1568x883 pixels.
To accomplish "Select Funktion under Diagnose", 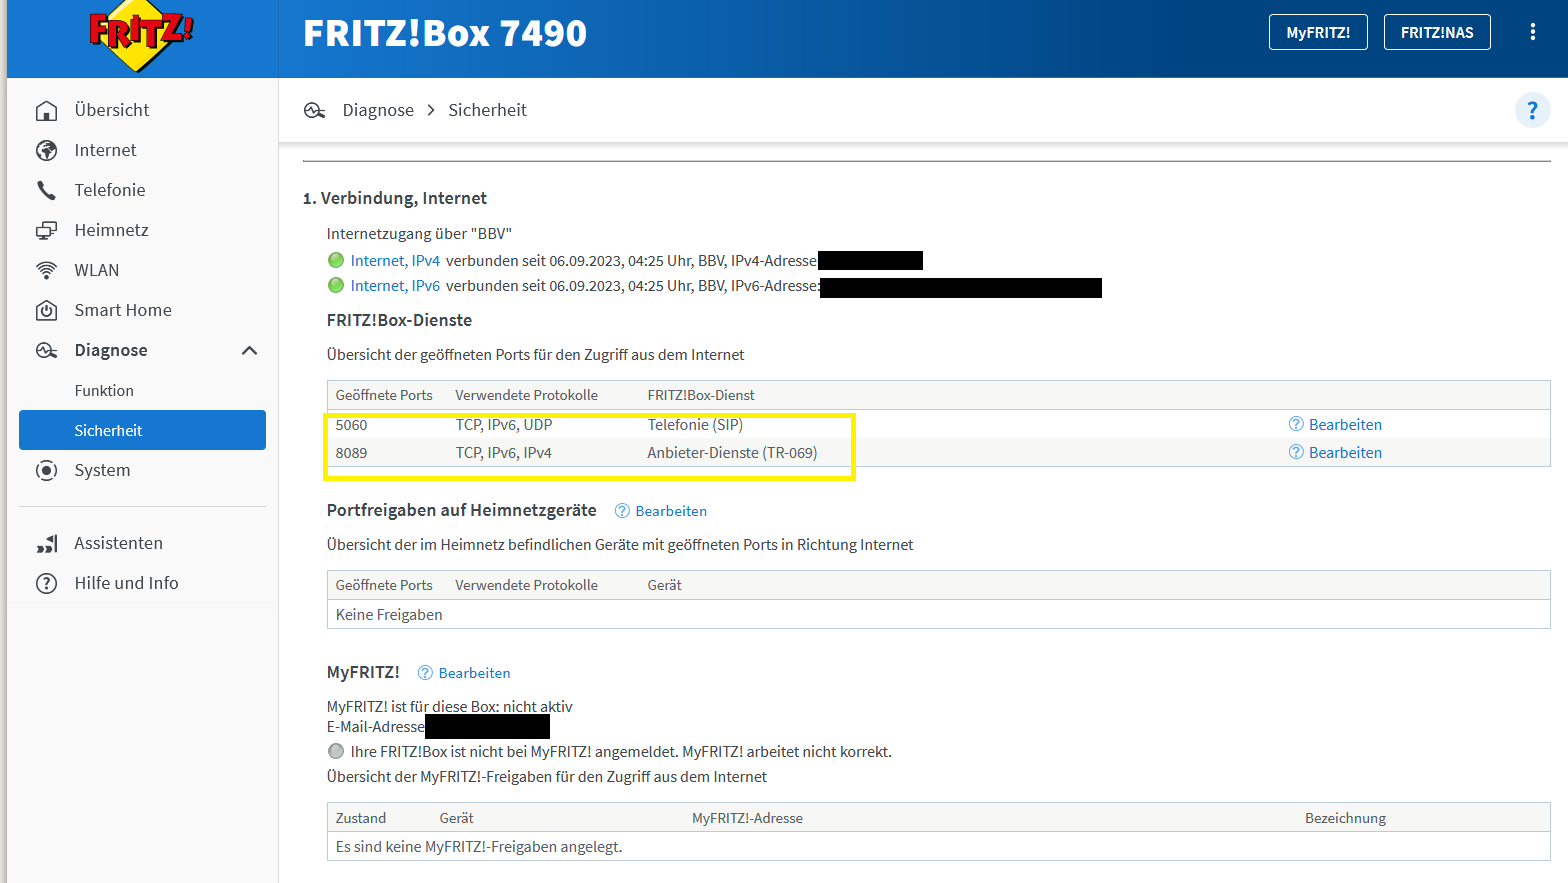I will pos(104,390).
